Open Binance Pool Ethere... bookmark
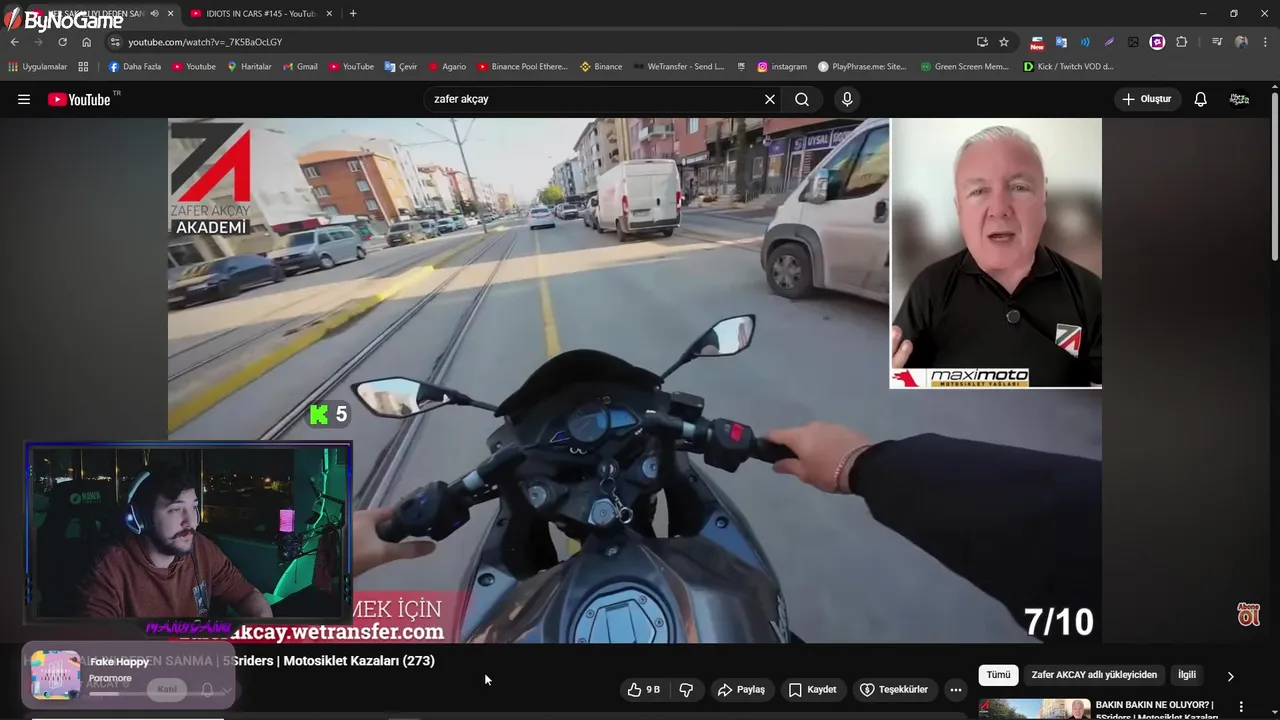The height and width of the screenshot is (720, 1280). pyautogui.click(x=522, y=67)
